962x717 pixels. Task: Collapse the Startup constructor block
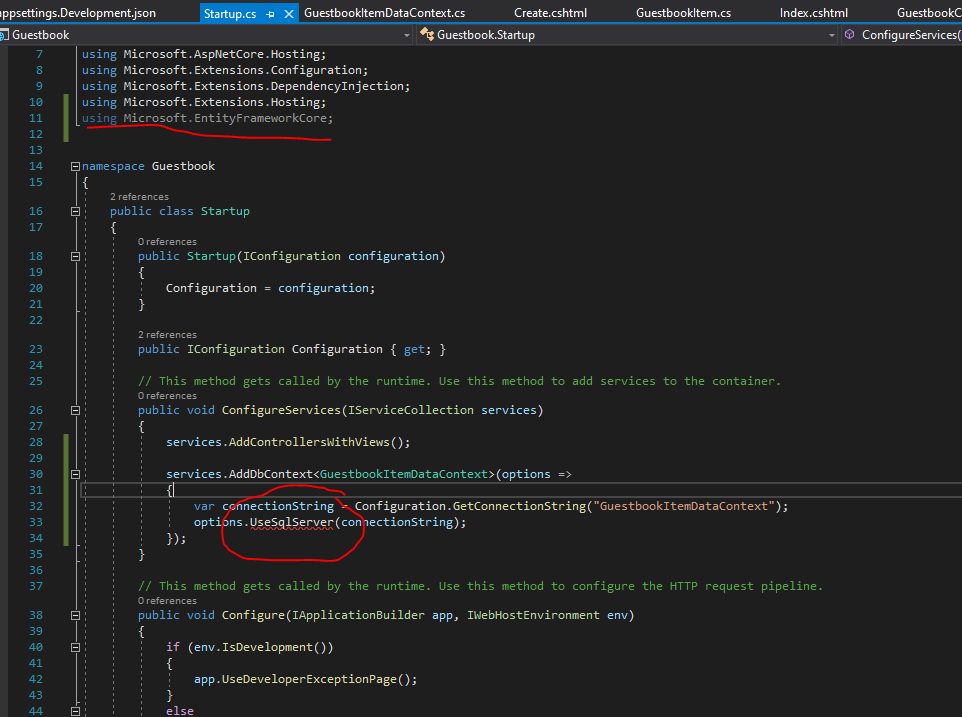[x=75, y=256]
